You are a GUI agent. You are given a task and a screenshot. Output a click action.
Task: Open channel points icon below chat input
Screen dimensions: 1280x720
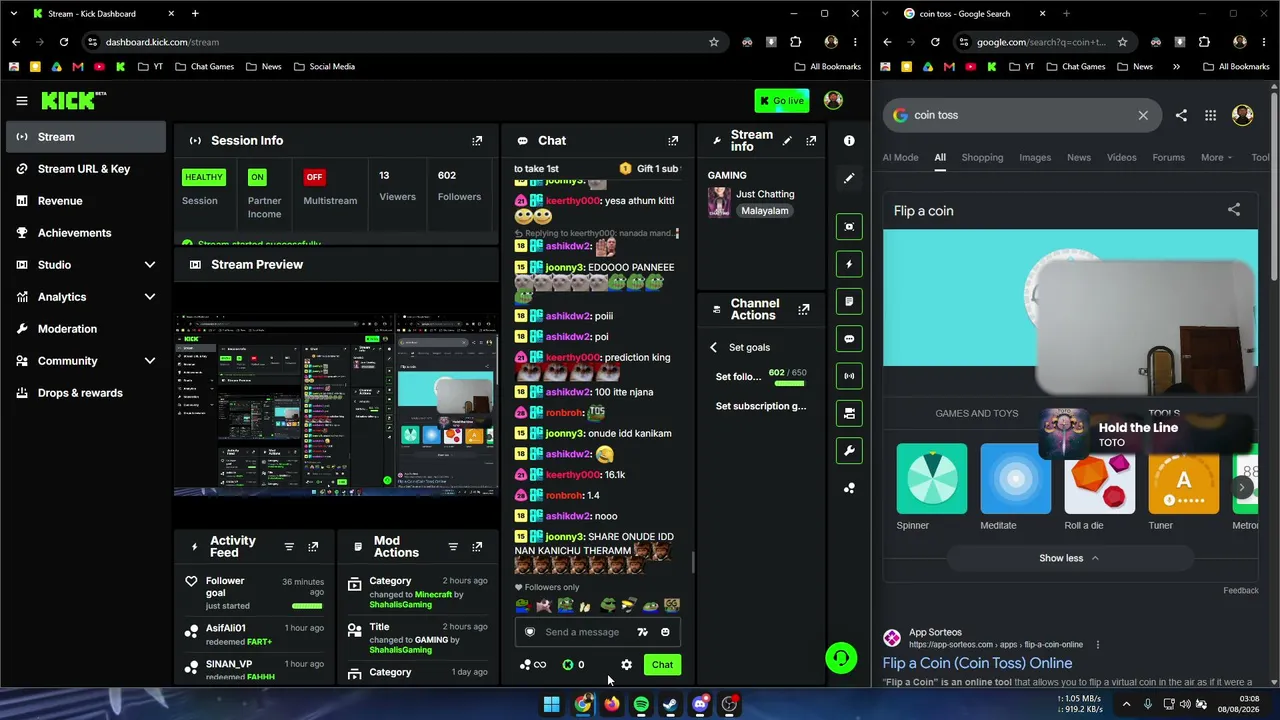click(533, 665)
